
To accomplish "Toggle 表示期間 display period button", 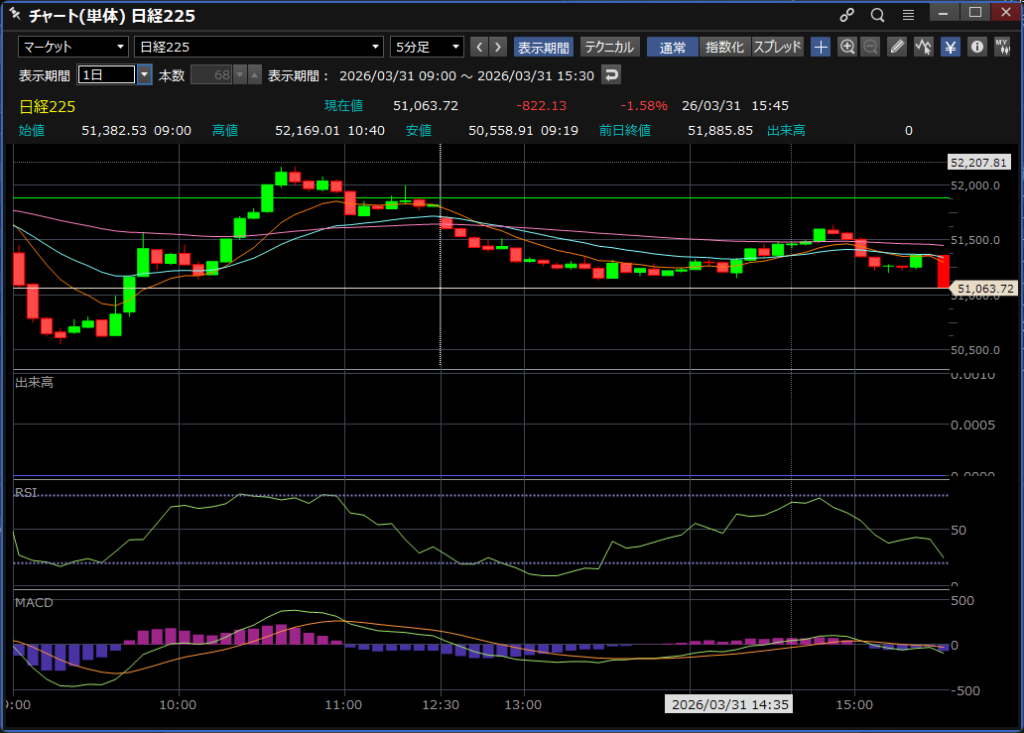I will 543,47.
